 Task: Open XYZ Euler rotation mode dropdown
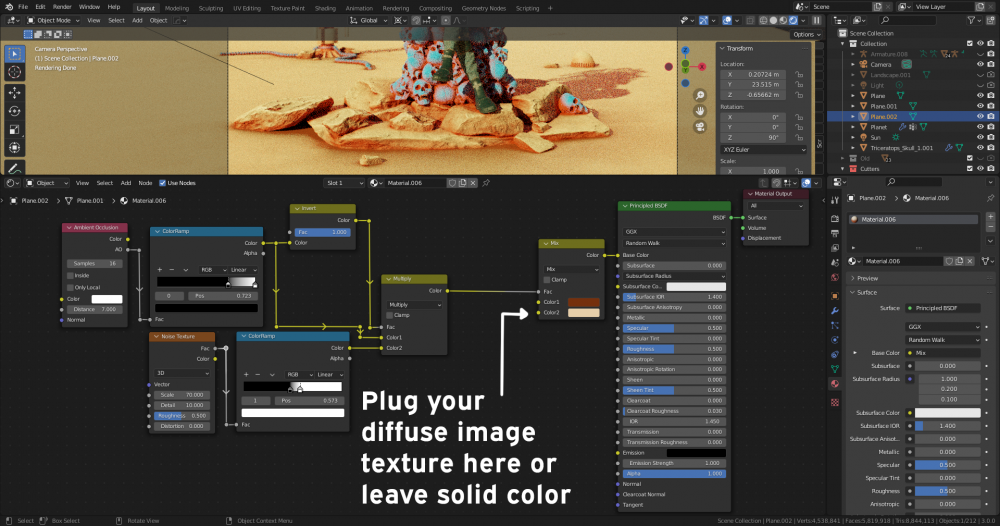(763, 150)
